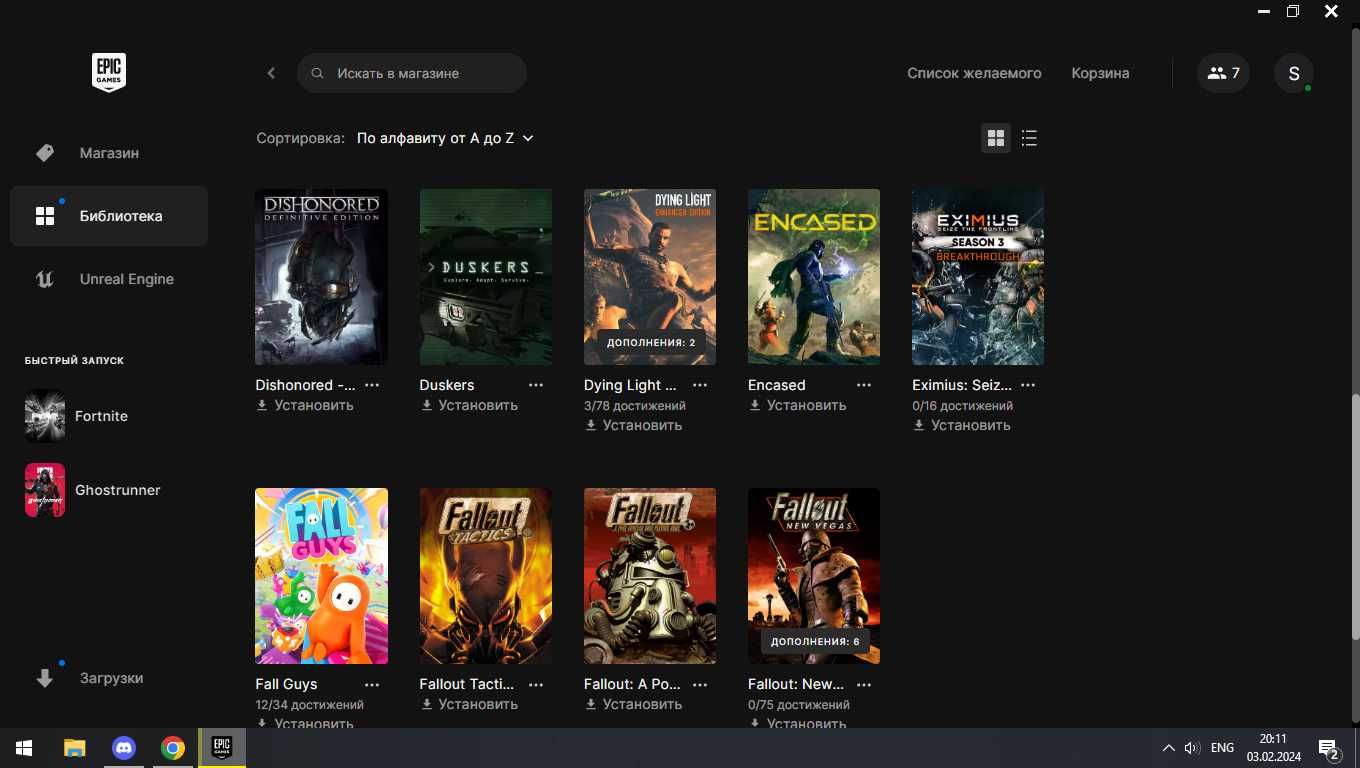This screenshot has width=1360, height=768.
Task: Open the Корзина cart
Action: (1100, 73)
